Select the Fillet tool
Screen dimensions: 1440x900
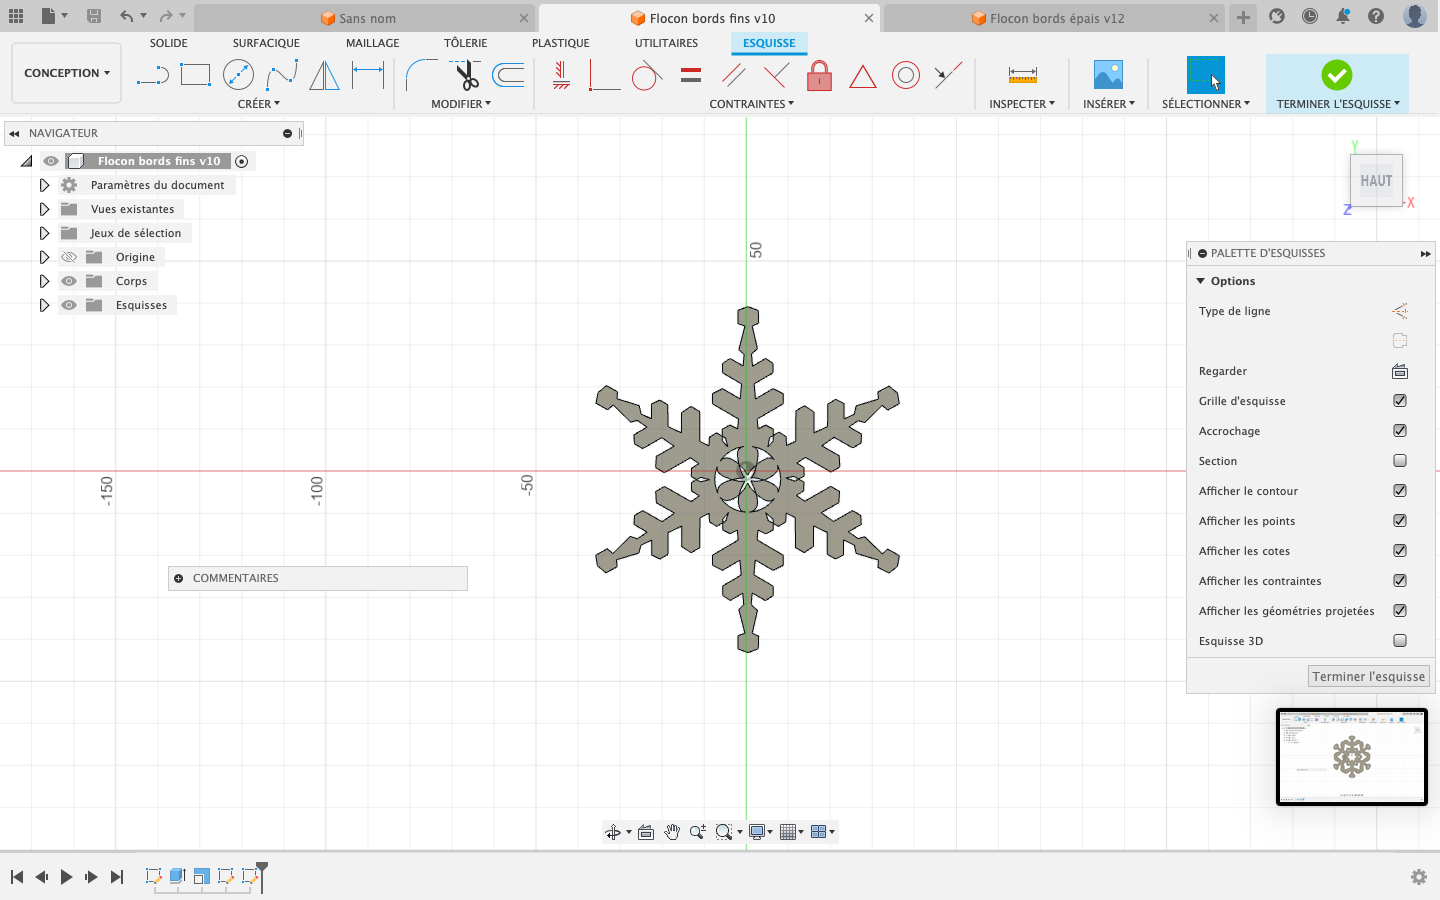point(421,75)
